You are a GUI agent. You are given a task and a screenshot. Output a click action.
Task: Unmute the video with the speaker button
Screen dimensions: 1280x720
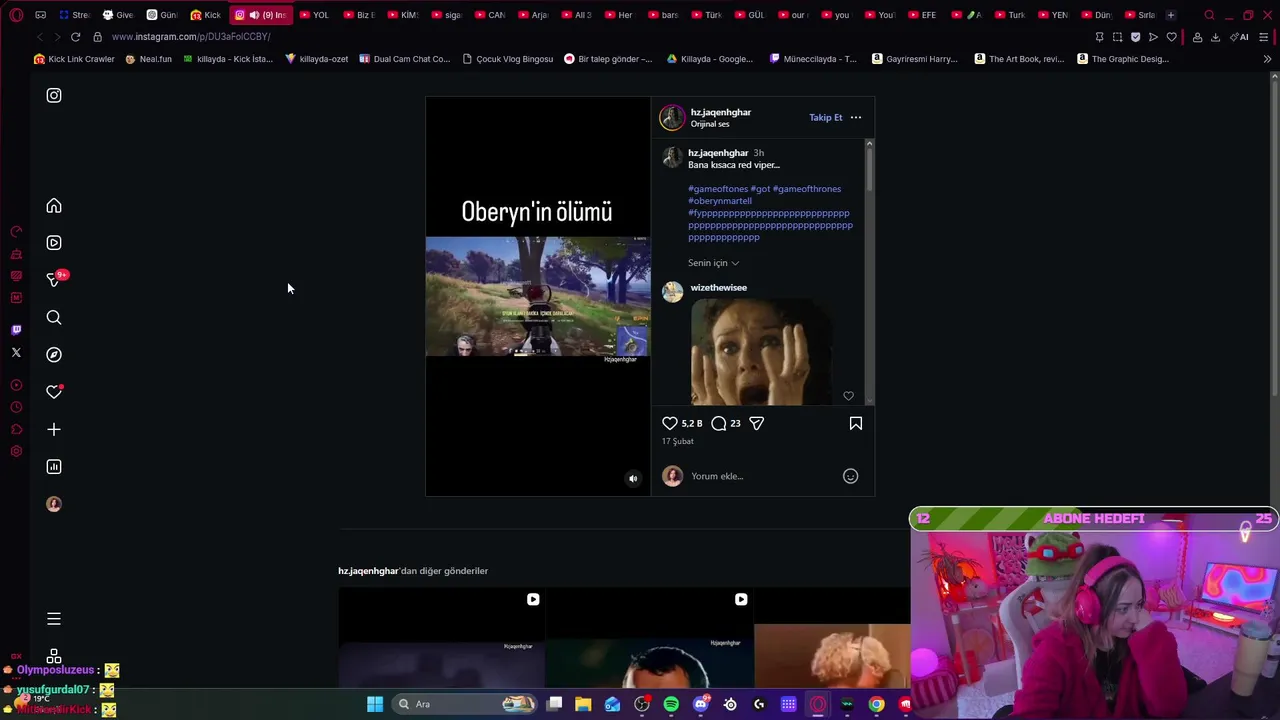(633, 479)
